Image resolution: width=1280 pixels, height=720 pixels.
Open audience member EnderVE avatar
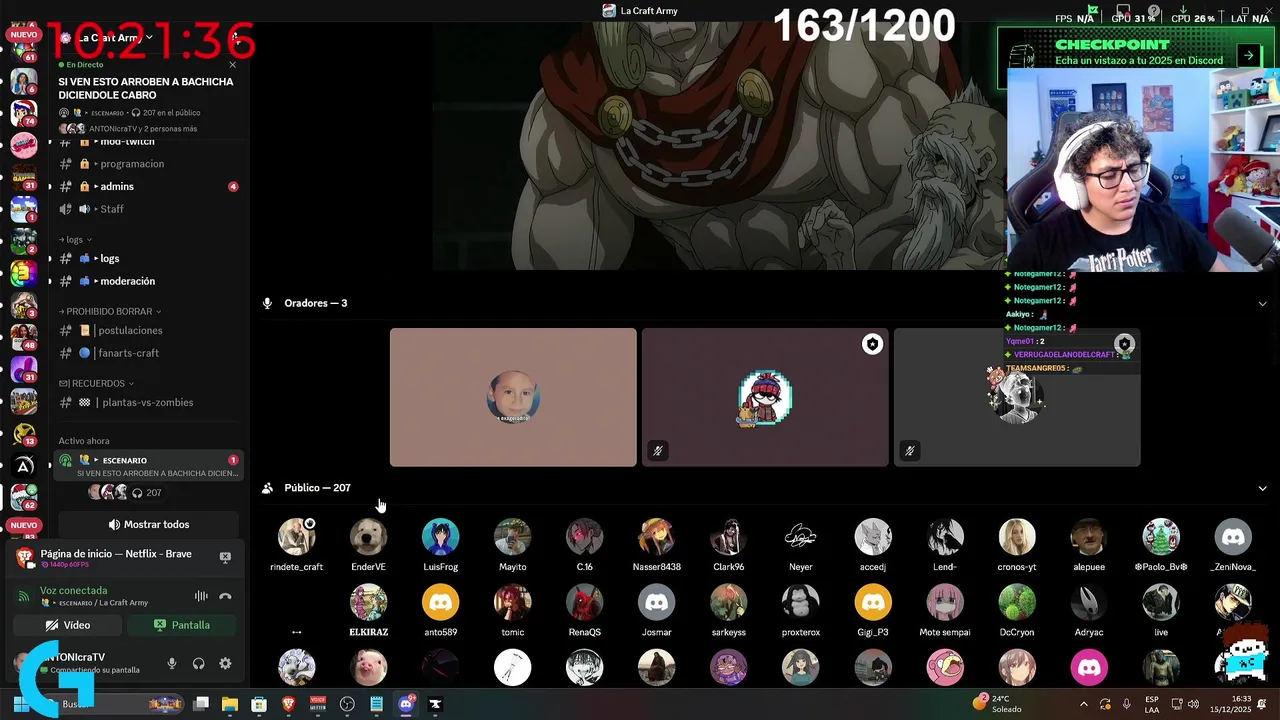pos(368,537)
